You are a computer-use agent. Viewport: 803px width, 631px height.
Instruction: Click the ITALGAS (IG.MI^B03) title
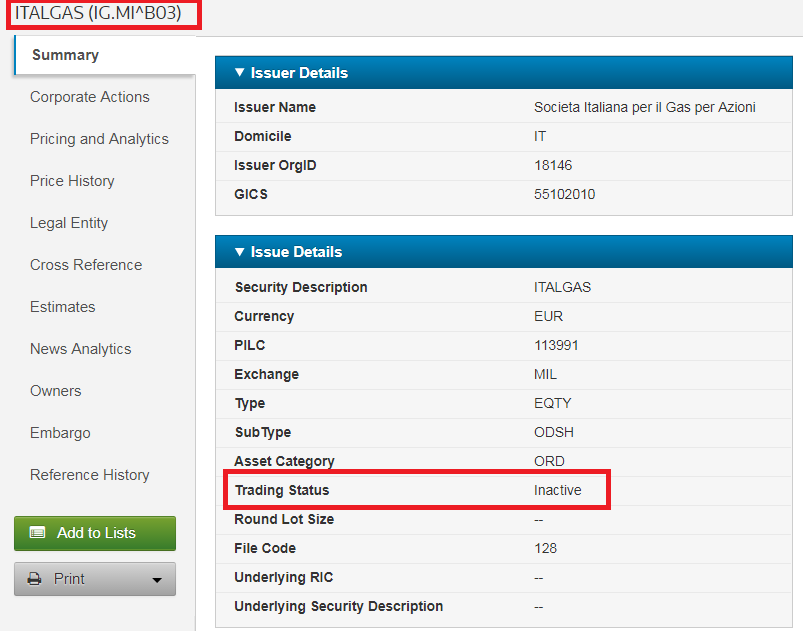click(x=98, y=13)
